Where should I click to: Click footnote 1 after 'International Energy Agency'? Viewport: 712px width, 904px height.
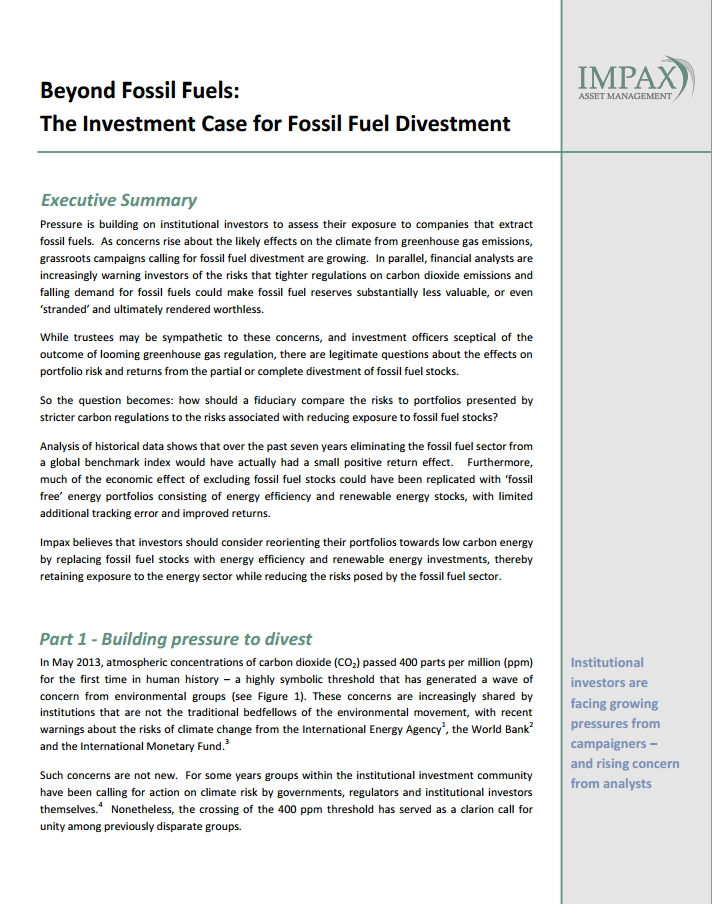[444, 726]
